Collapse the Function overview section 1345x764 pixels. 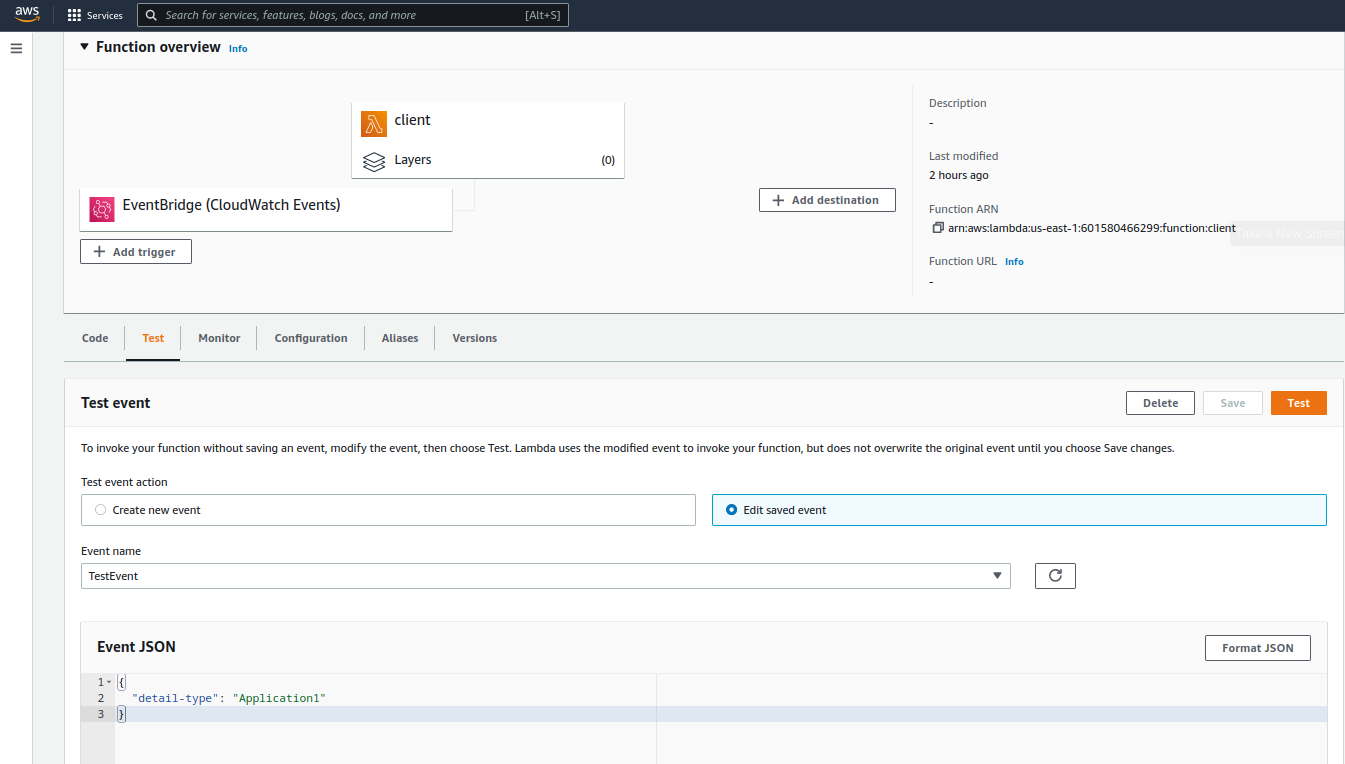coord(84,47)
